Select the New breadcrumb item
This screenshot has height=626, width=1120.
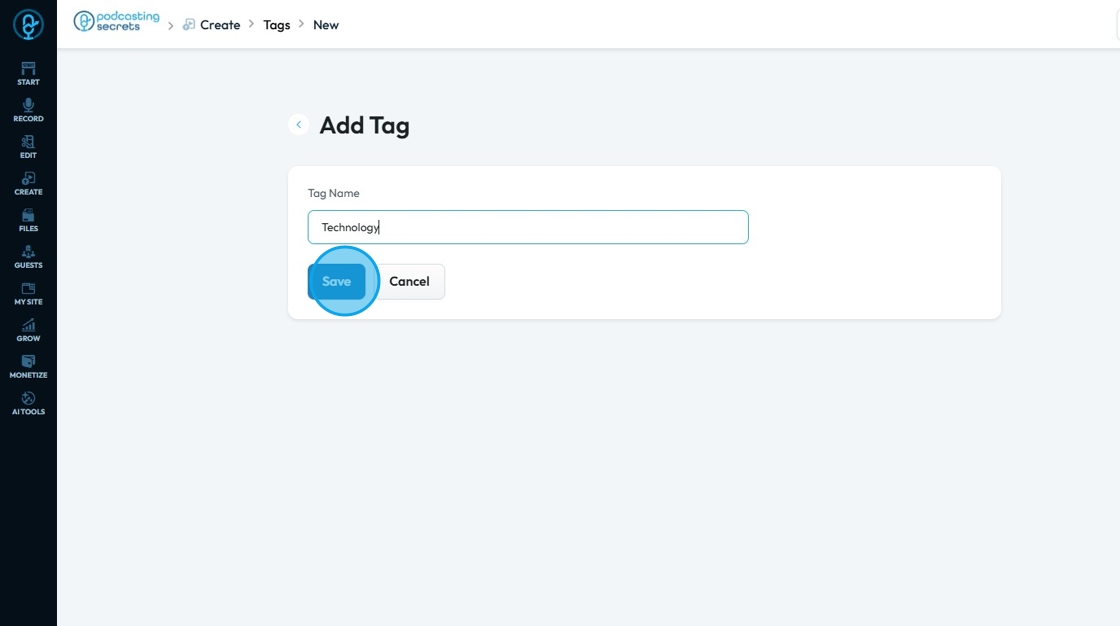[x=326, y=25]
